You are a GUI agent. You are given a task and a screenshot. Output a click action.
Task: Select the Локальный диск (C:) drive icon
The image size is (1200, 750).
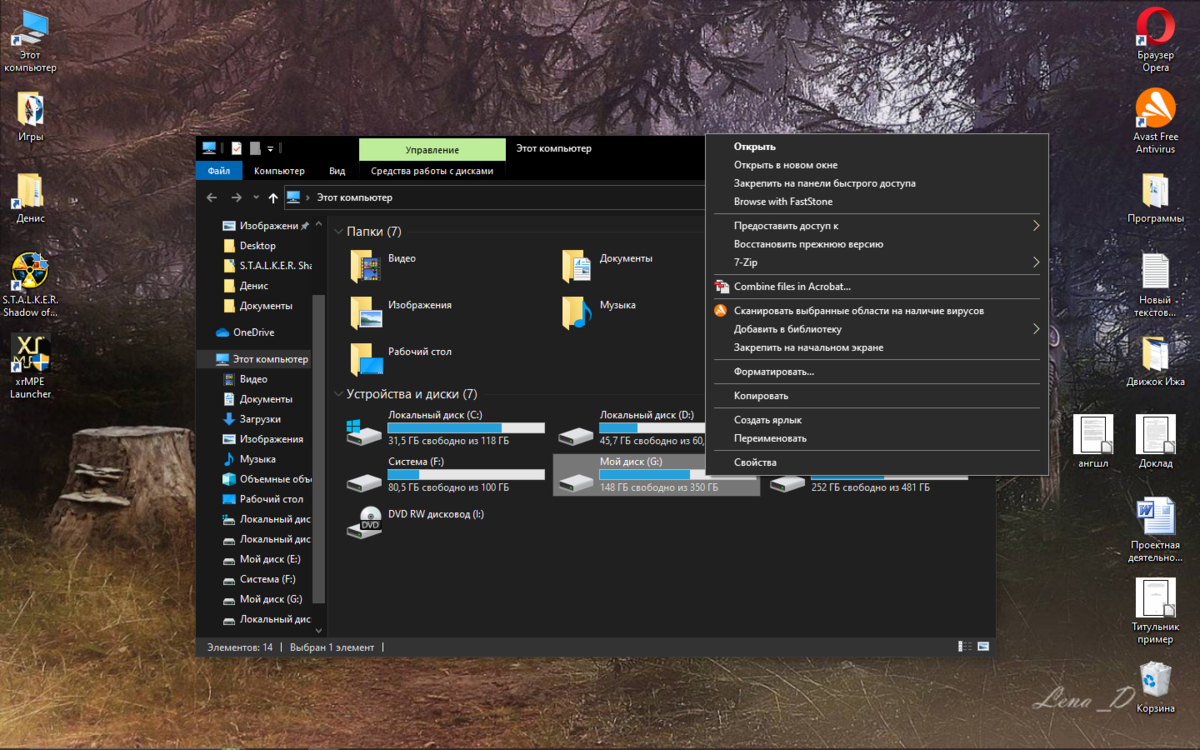[364, 431]
